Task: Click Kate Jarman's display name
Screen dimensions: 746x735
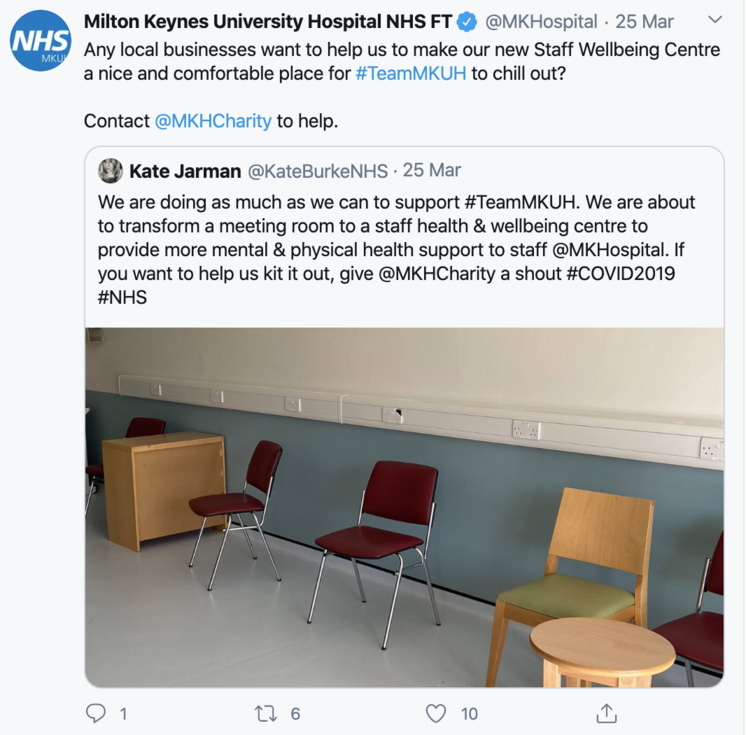Action: pos(185,171)
